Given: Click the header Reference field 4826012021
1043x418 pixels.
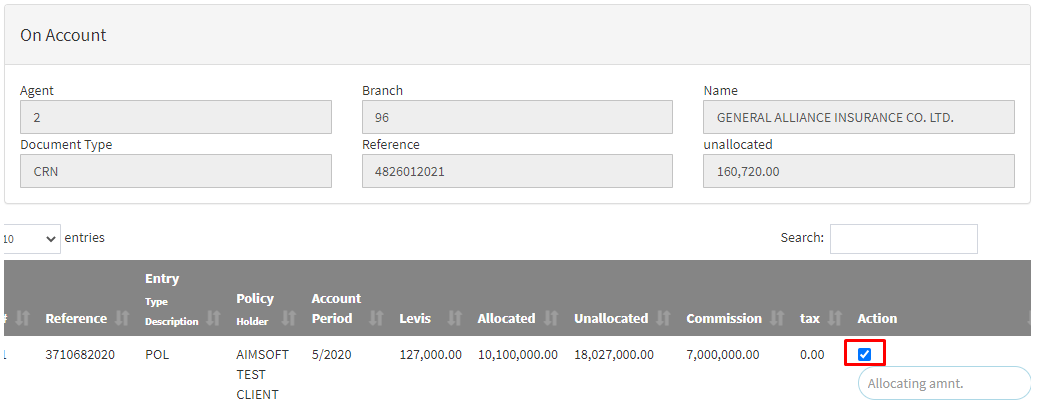Looking at the screenshot, I should click(517, 171).
